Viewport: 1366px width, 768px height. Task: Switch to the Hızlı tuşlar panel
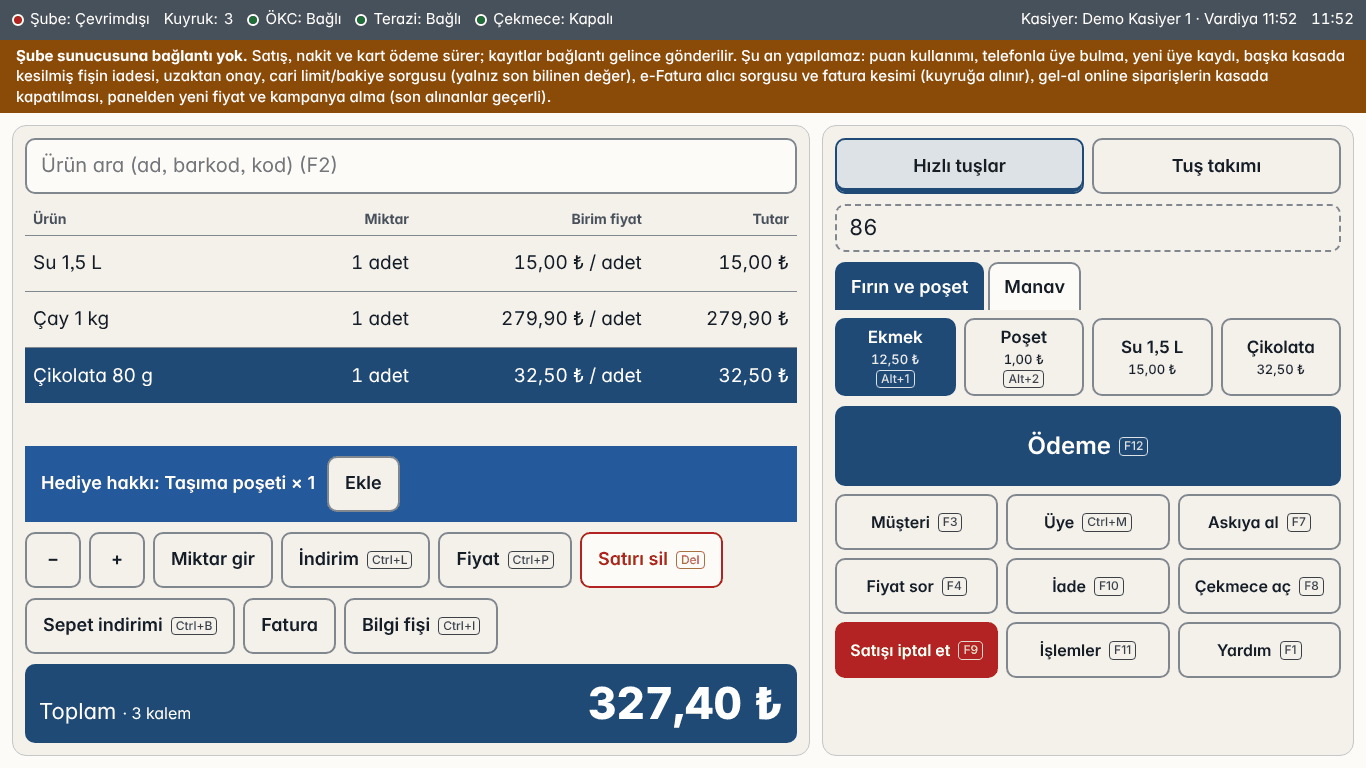[959, 166]
